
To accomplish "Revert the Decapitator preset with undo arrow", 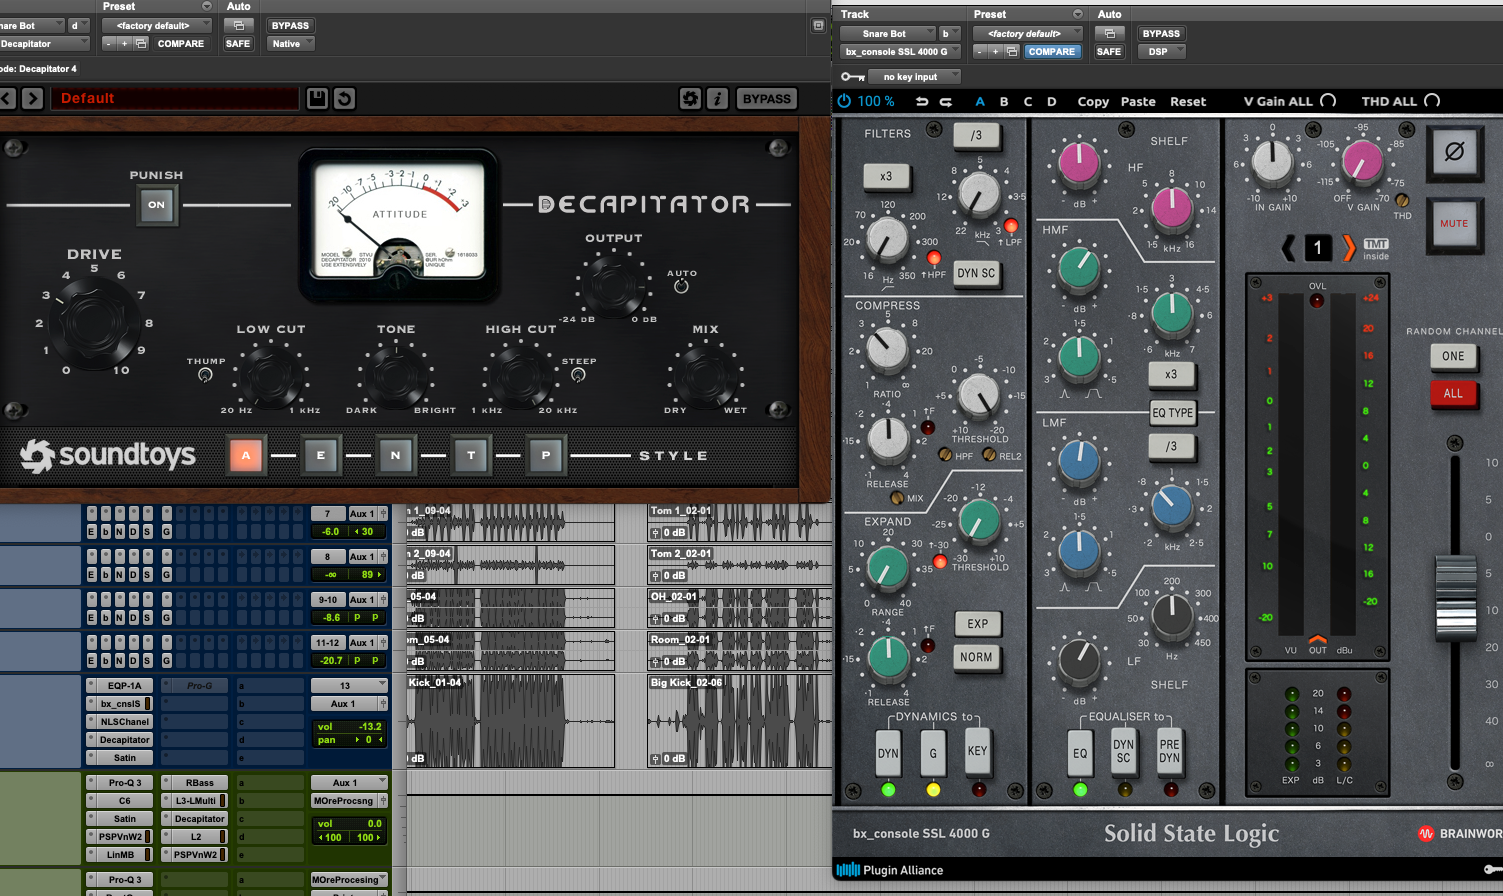I will click(344, 98).
